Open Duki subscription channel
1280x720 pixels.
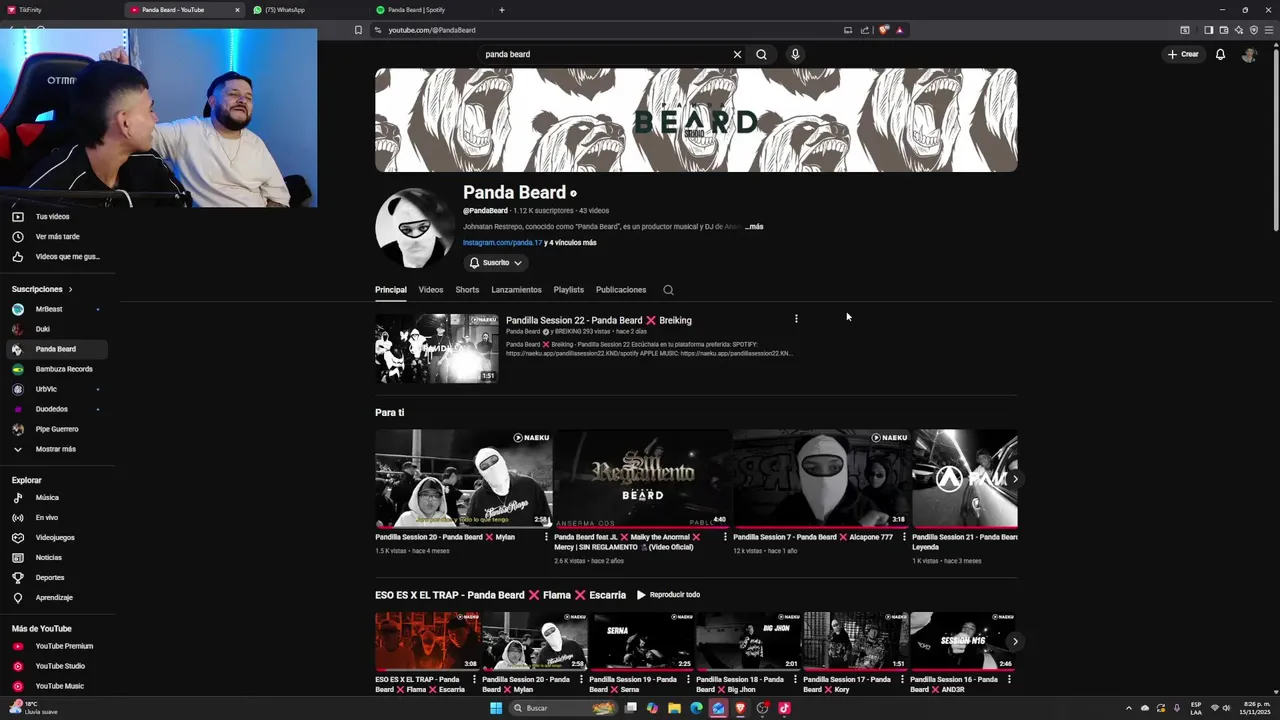click(x=57, y=329)
